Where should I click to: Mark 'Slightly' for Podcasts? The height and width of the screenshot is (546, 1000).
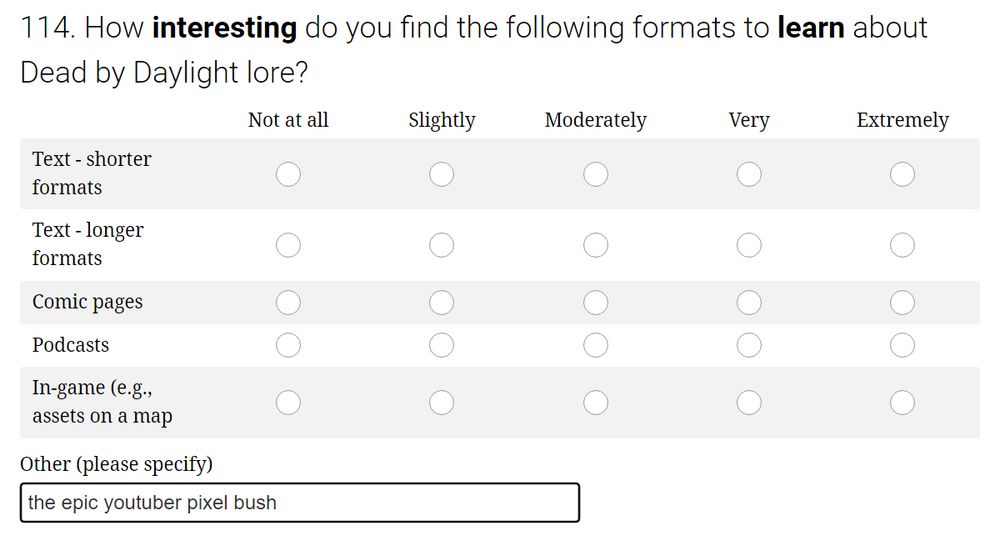click(441, 345)
